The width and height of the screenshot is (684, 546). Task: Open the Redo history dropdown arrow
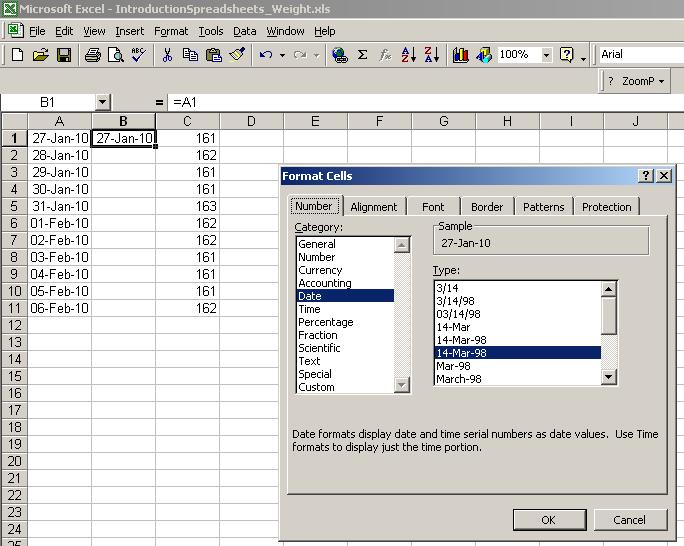317,55
